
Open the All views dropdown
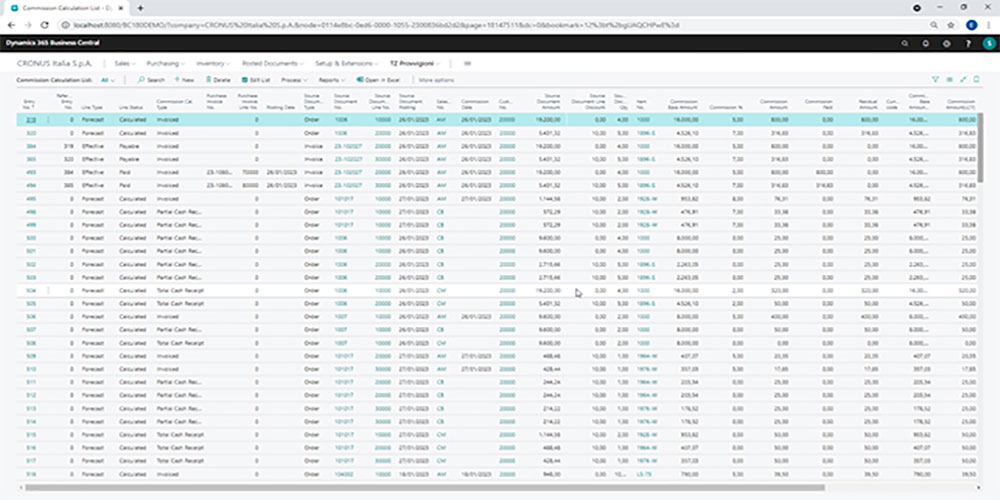(x=108, y=79)
